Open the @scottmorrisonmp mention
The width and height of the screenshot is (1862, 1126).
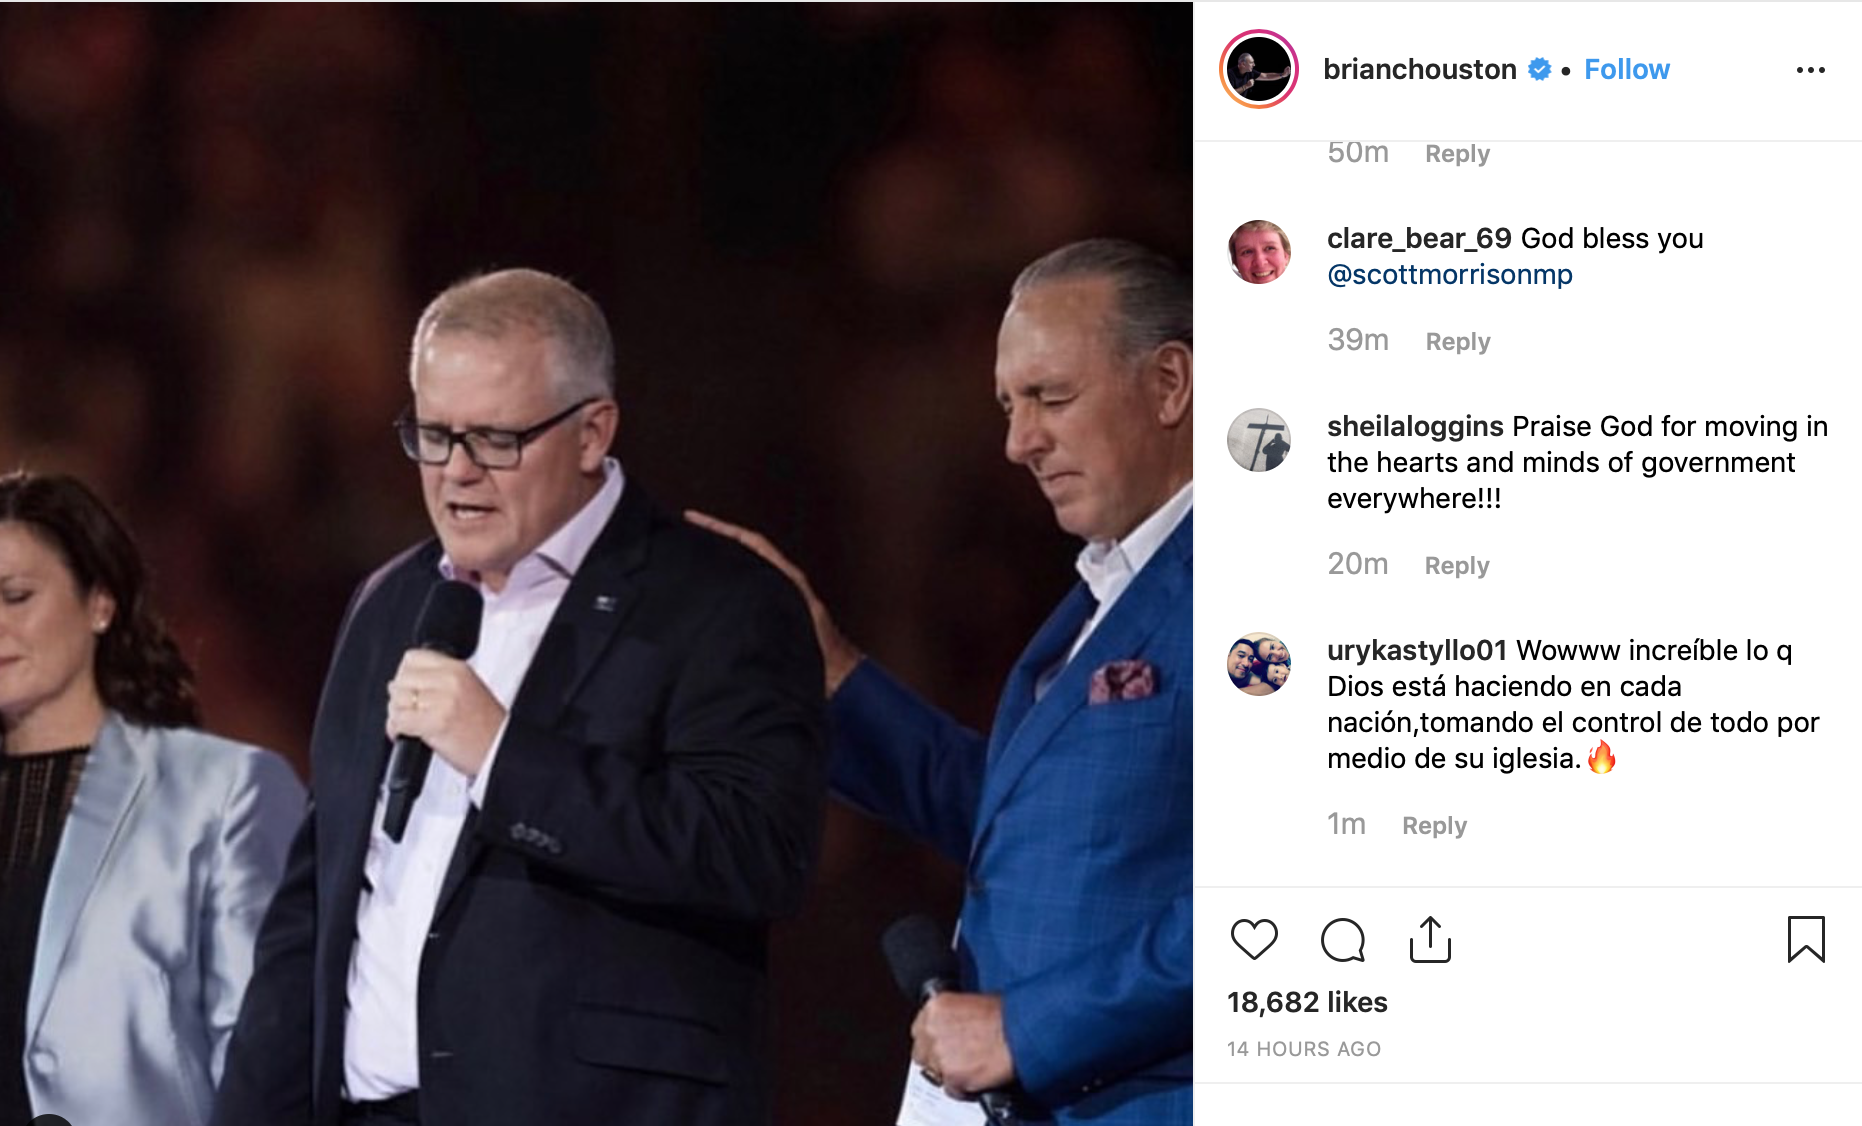pos(1450,274)
